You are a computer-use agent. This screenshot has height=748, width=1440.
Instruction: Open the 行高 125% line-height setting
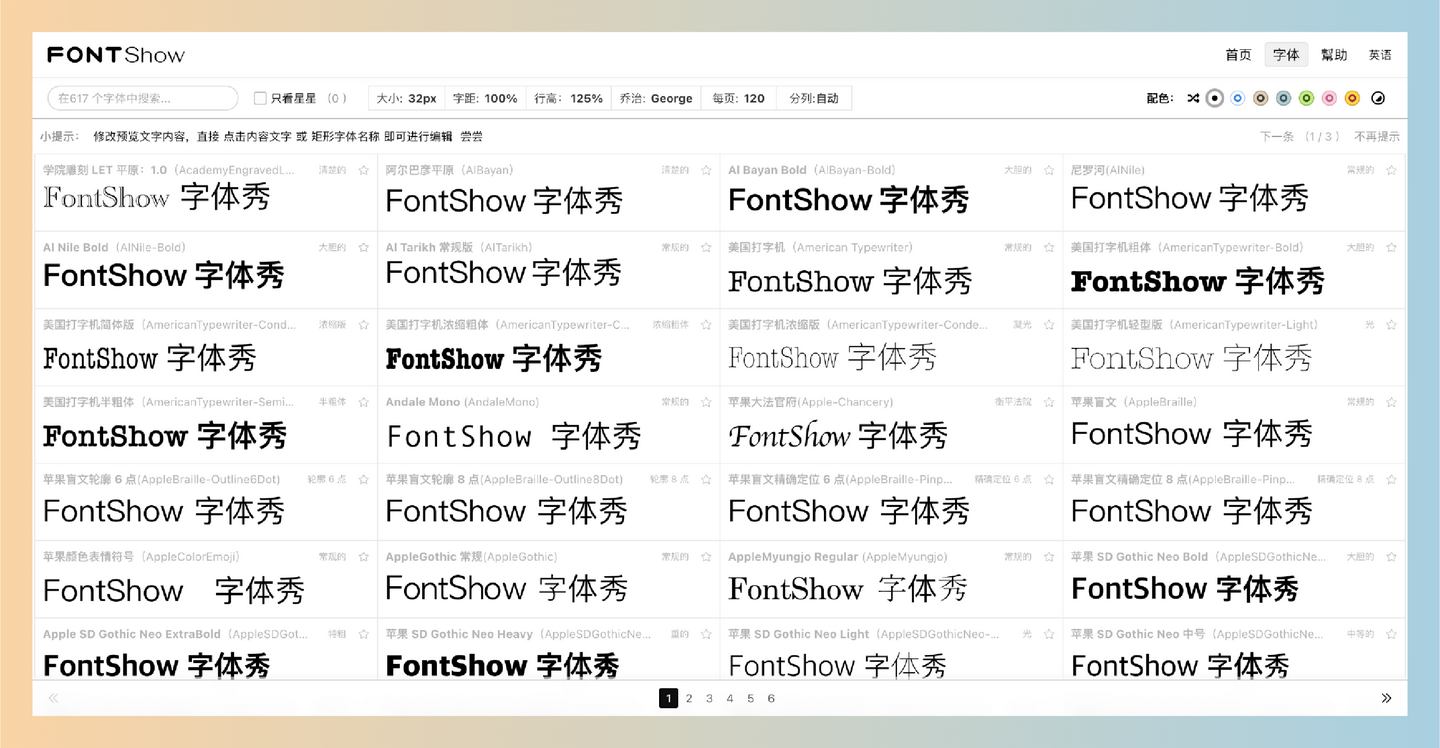point(568,98)
